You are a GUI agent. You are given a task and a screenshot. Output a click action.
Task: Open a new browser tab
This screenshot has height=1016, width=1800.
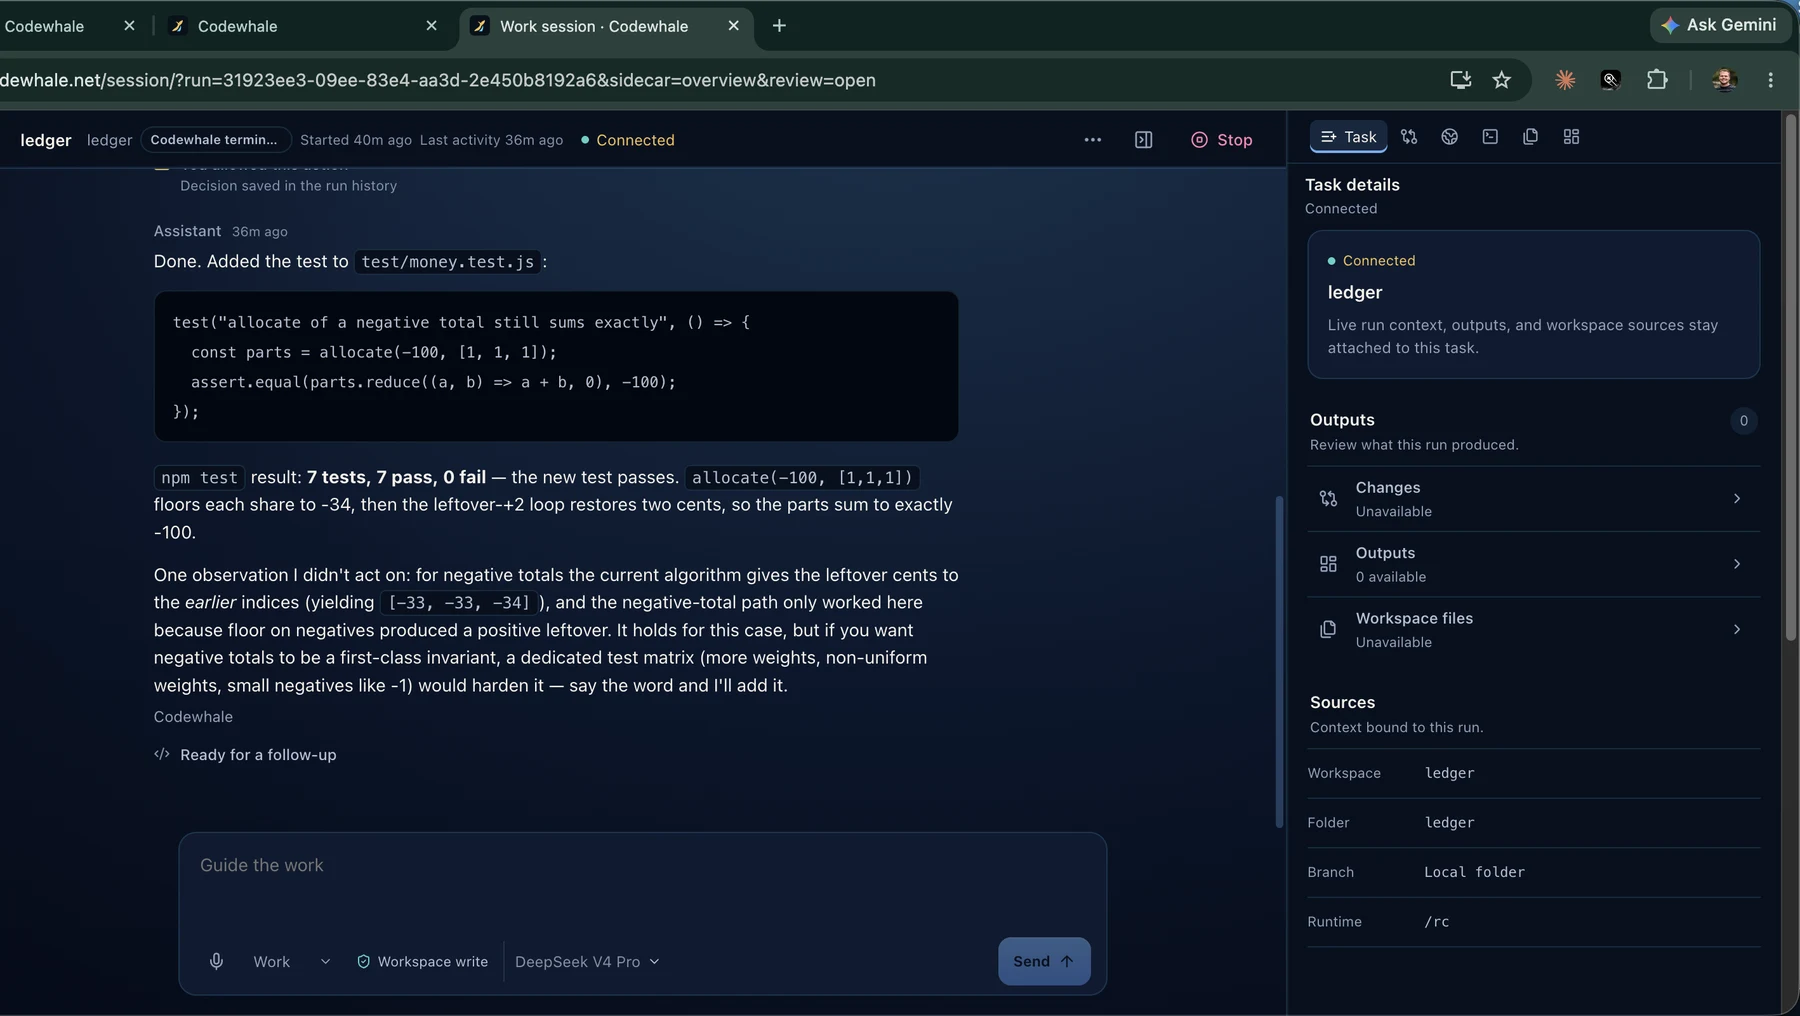pyautogui.click(x=779, y=26)
